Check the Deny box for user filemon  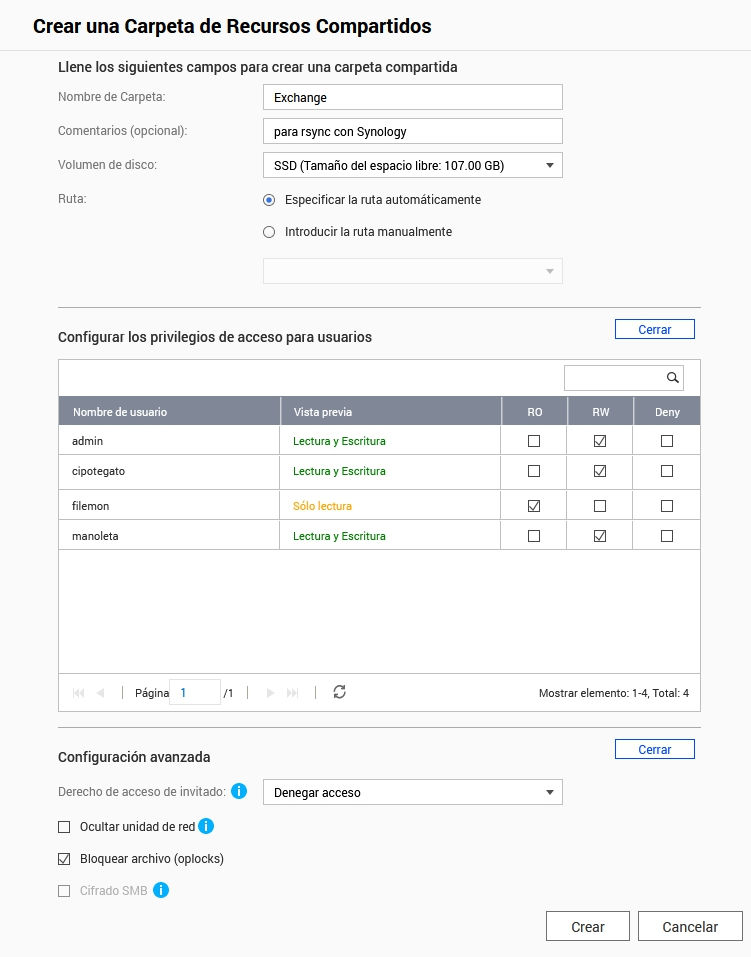coord(667,506)
